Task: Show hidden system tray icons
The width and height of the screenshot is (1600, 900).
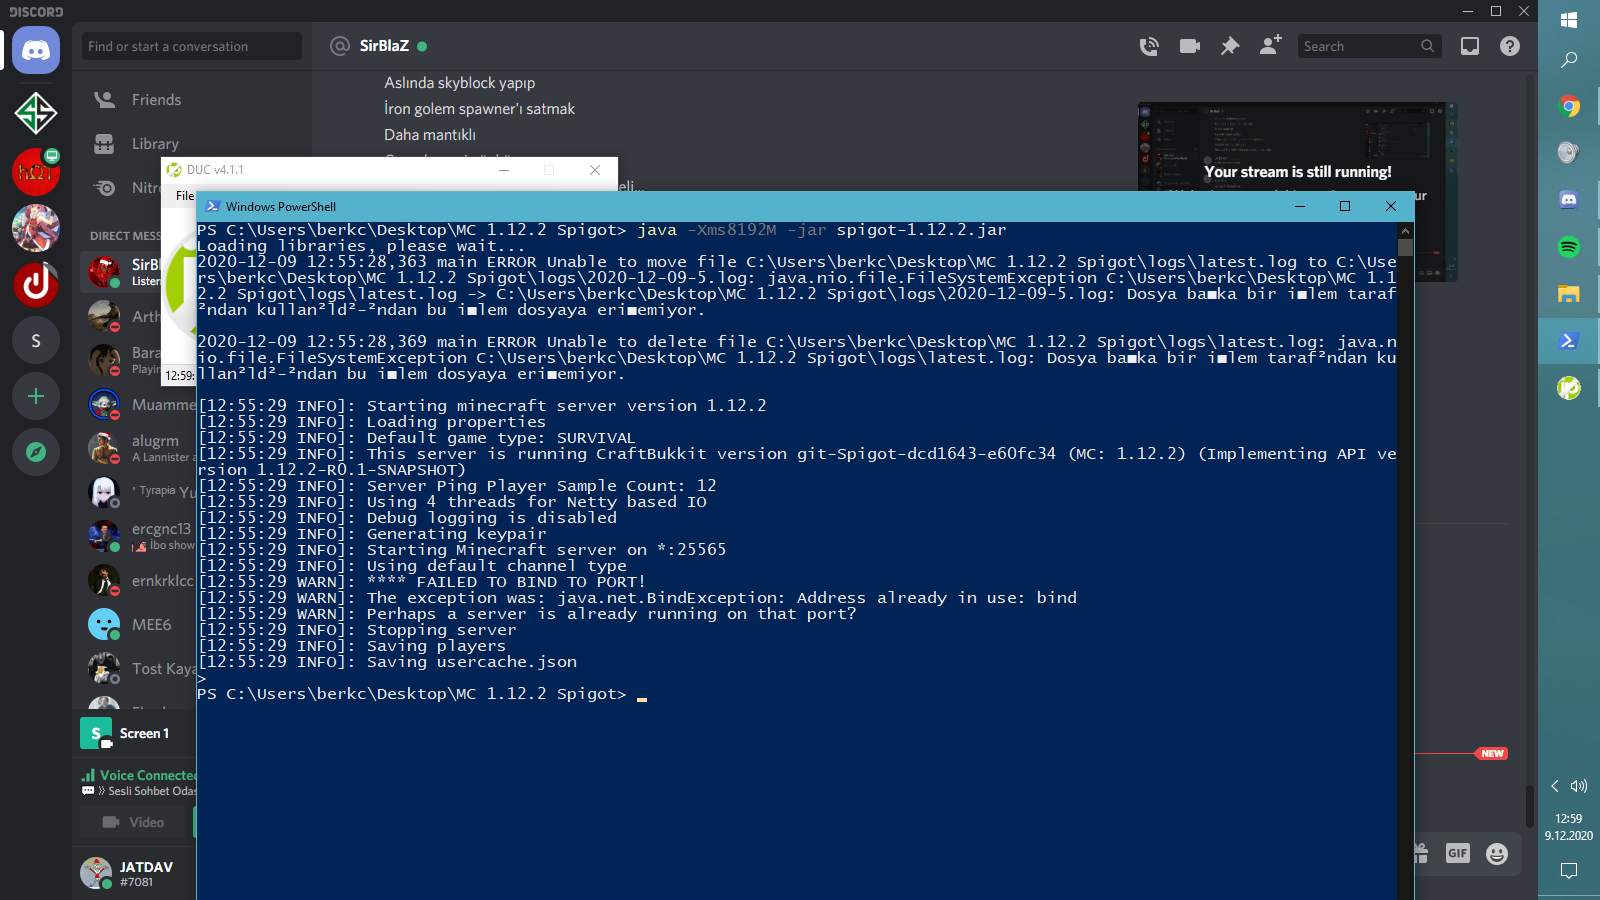Action: (1555, 786)
